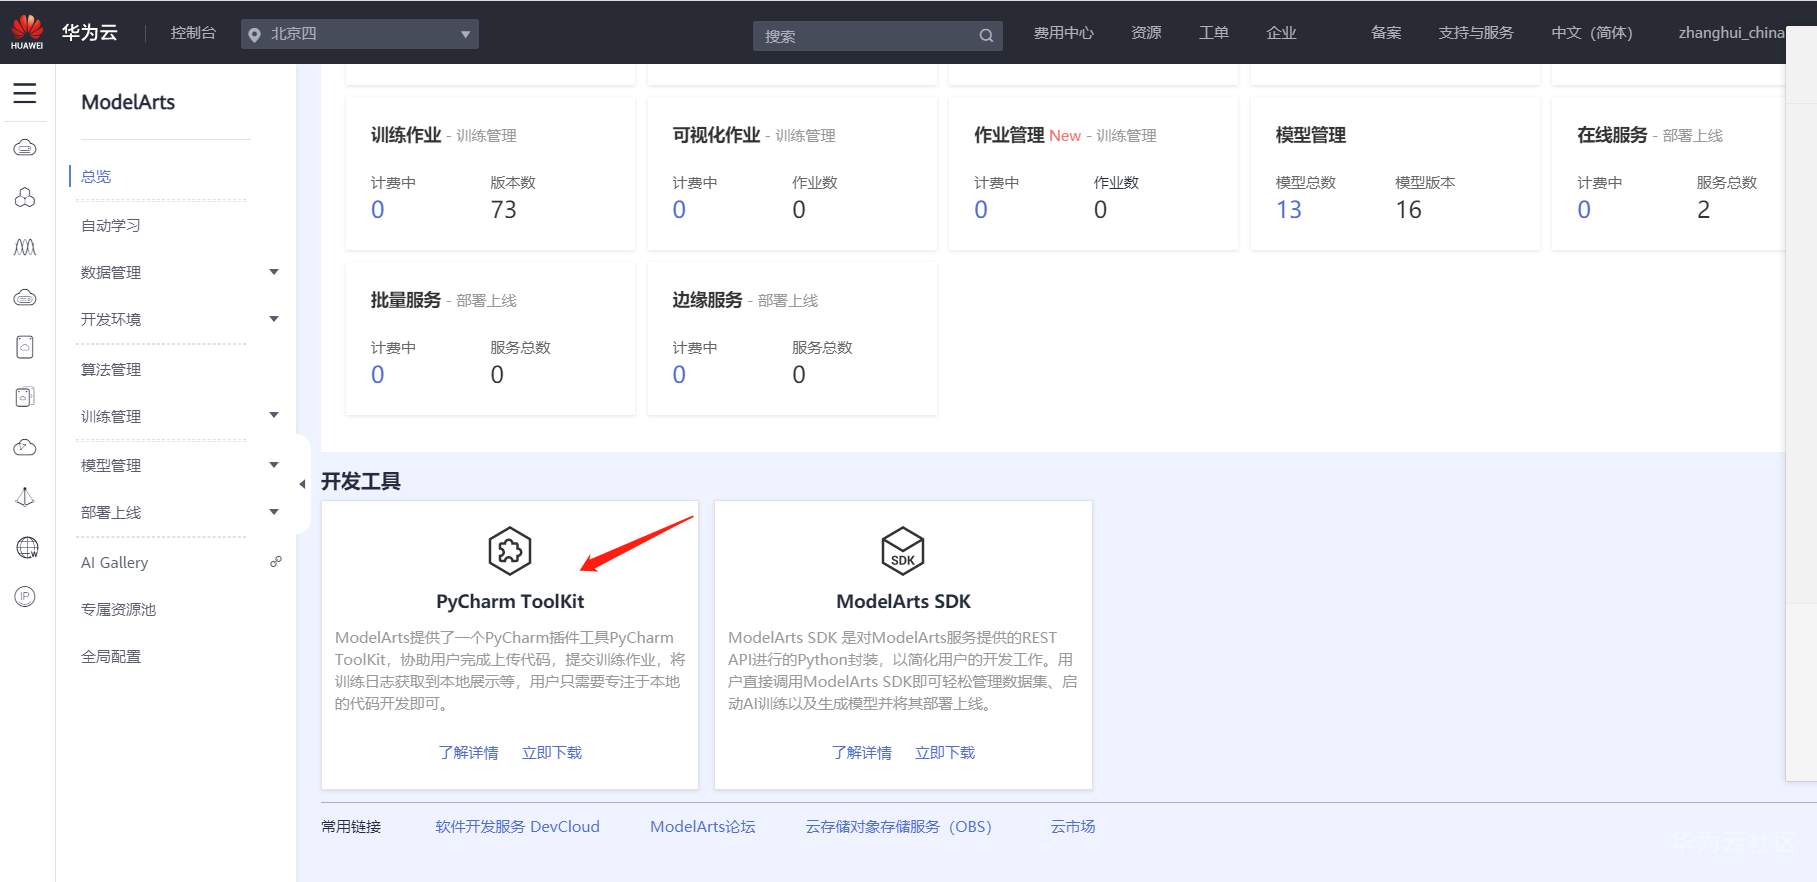The width and height of the screenshot is (1817, 882).
Task: Click the location pin beside 北京四
Action: (255, 35)
